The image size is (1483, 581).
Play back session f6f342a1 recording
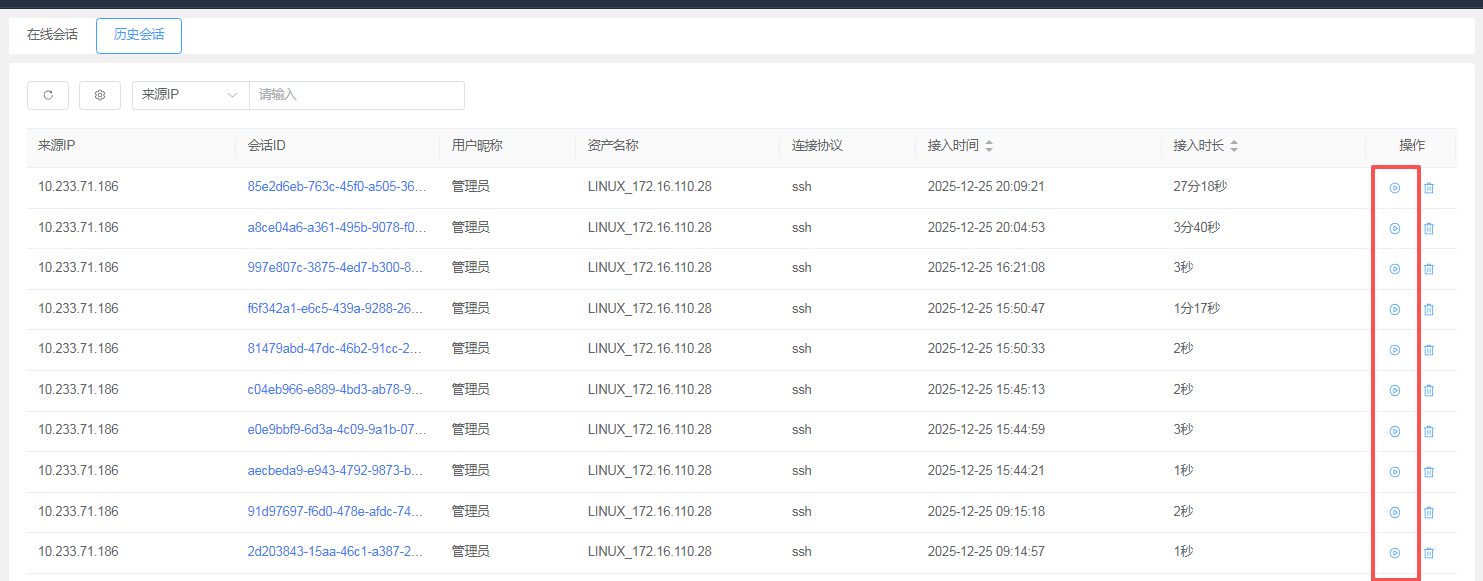[x=1395, y=309]
